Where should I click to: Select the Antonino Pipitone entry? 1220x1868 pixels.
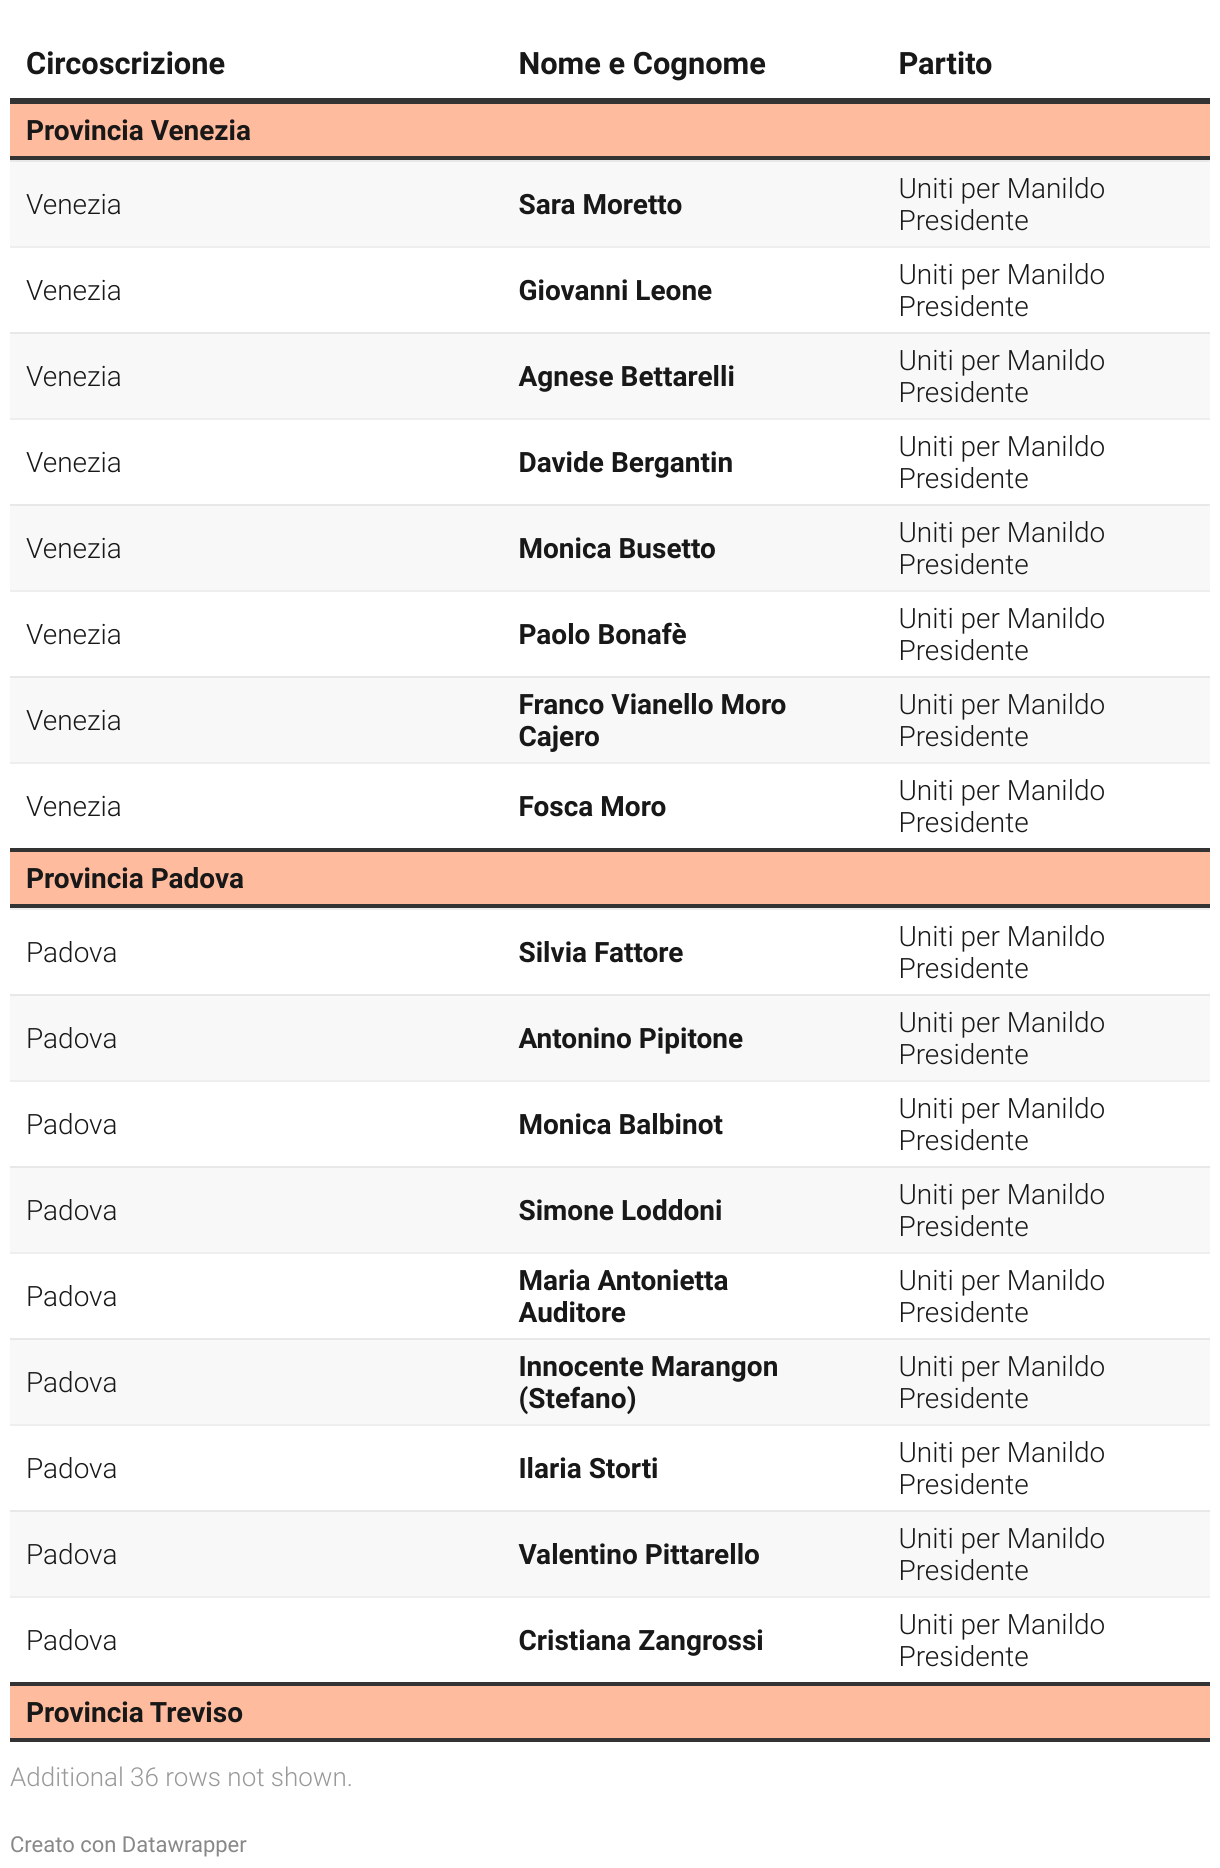pyautogui.click(x=630, y=1039)
